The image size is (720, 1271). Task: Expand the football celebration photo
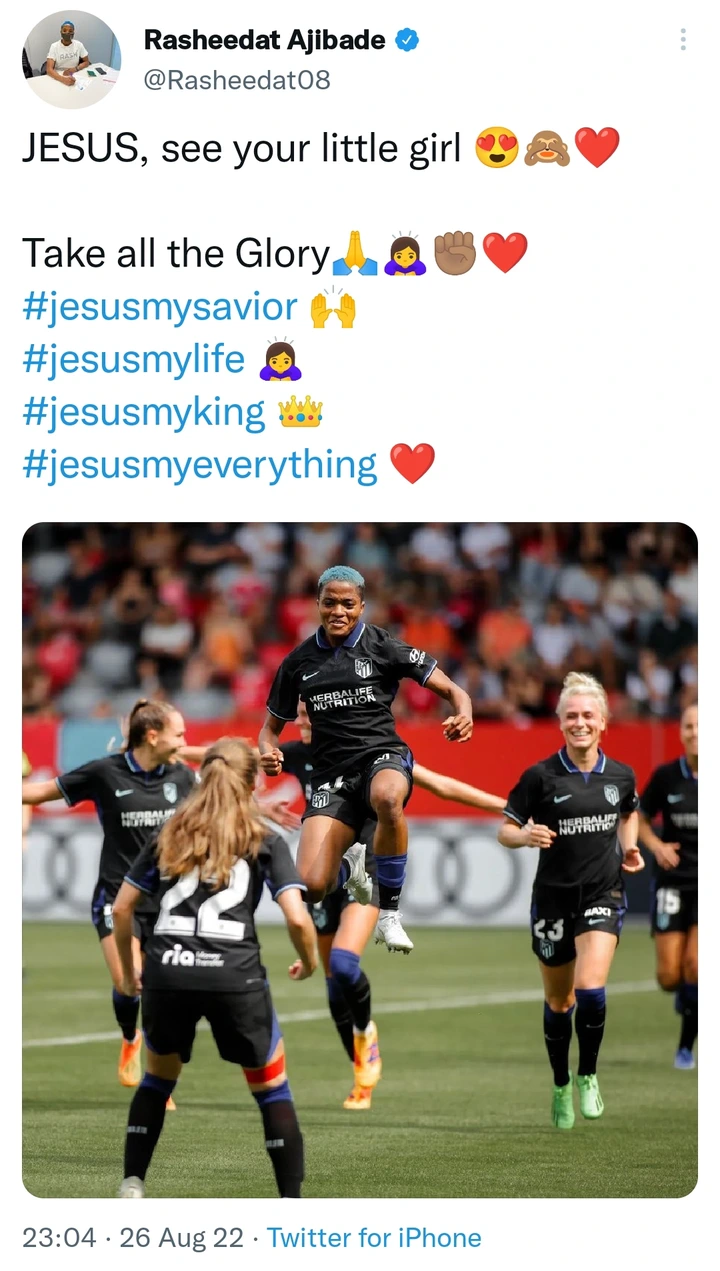(x=360, y=860)
